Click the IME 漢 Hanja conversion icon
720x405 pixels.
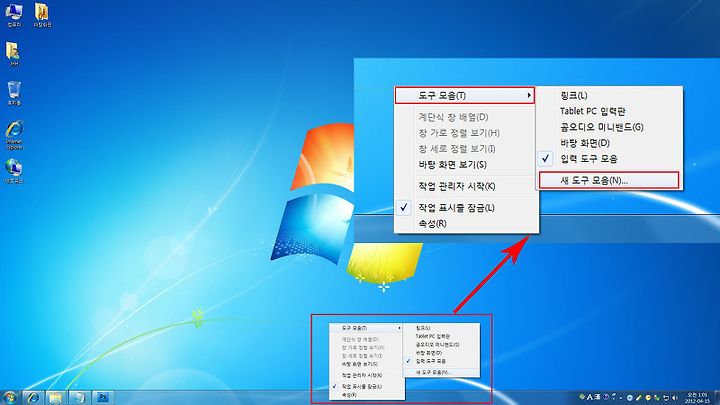[x=597, y=397]
